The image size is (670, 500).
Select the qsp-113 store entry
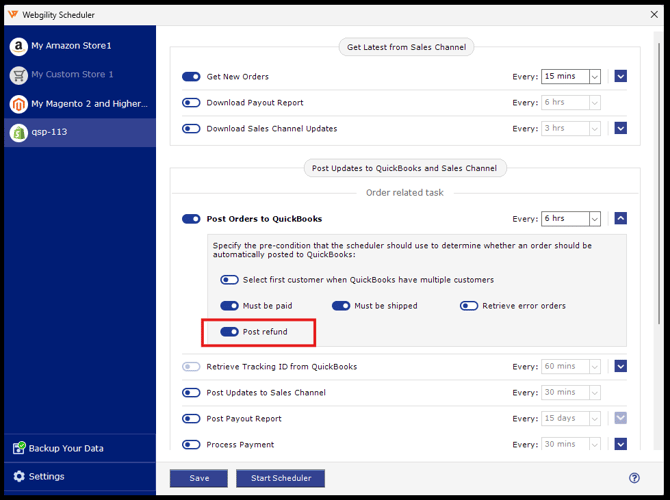point(50,132)
